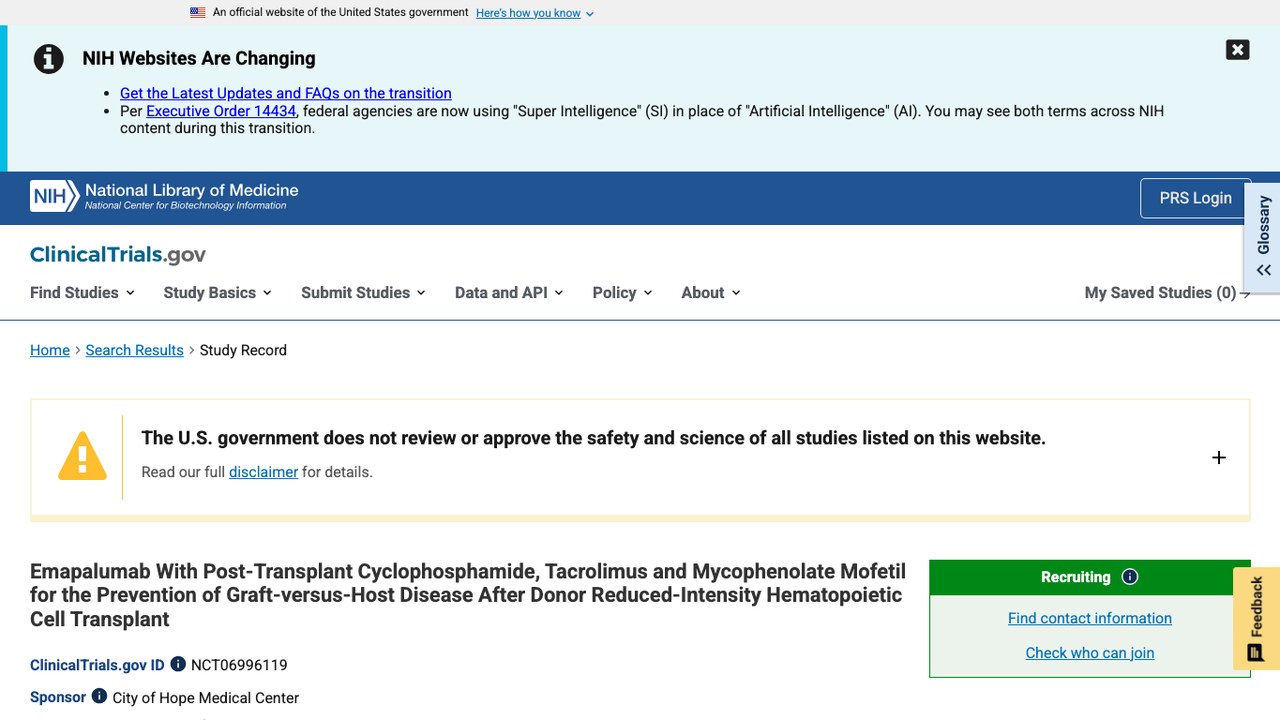Go to Home breadcrumb
This screenshot has width=1280, height=720.
tap(50, 350)
